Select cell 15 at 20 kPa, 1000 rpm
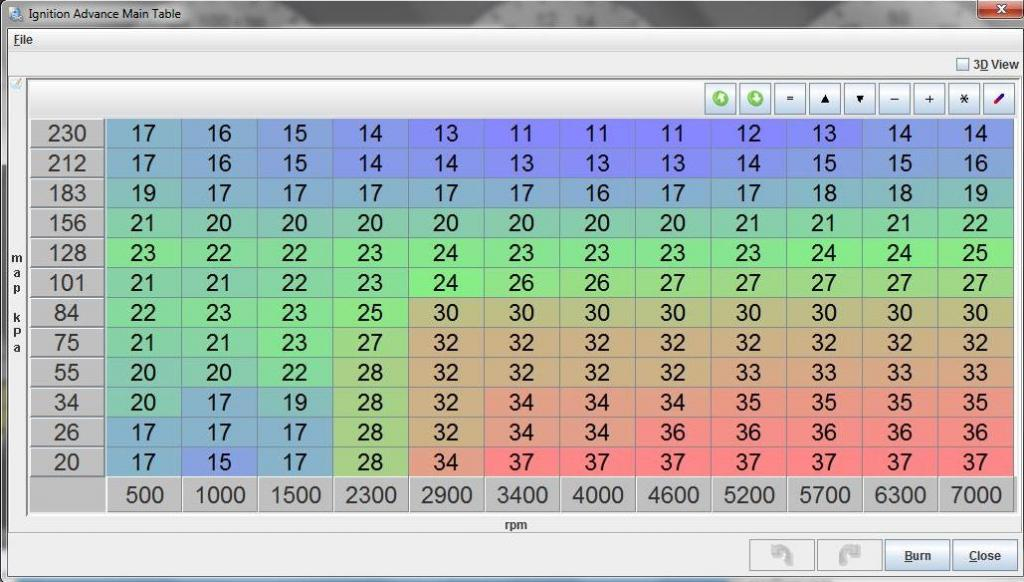 pos(219,462)
